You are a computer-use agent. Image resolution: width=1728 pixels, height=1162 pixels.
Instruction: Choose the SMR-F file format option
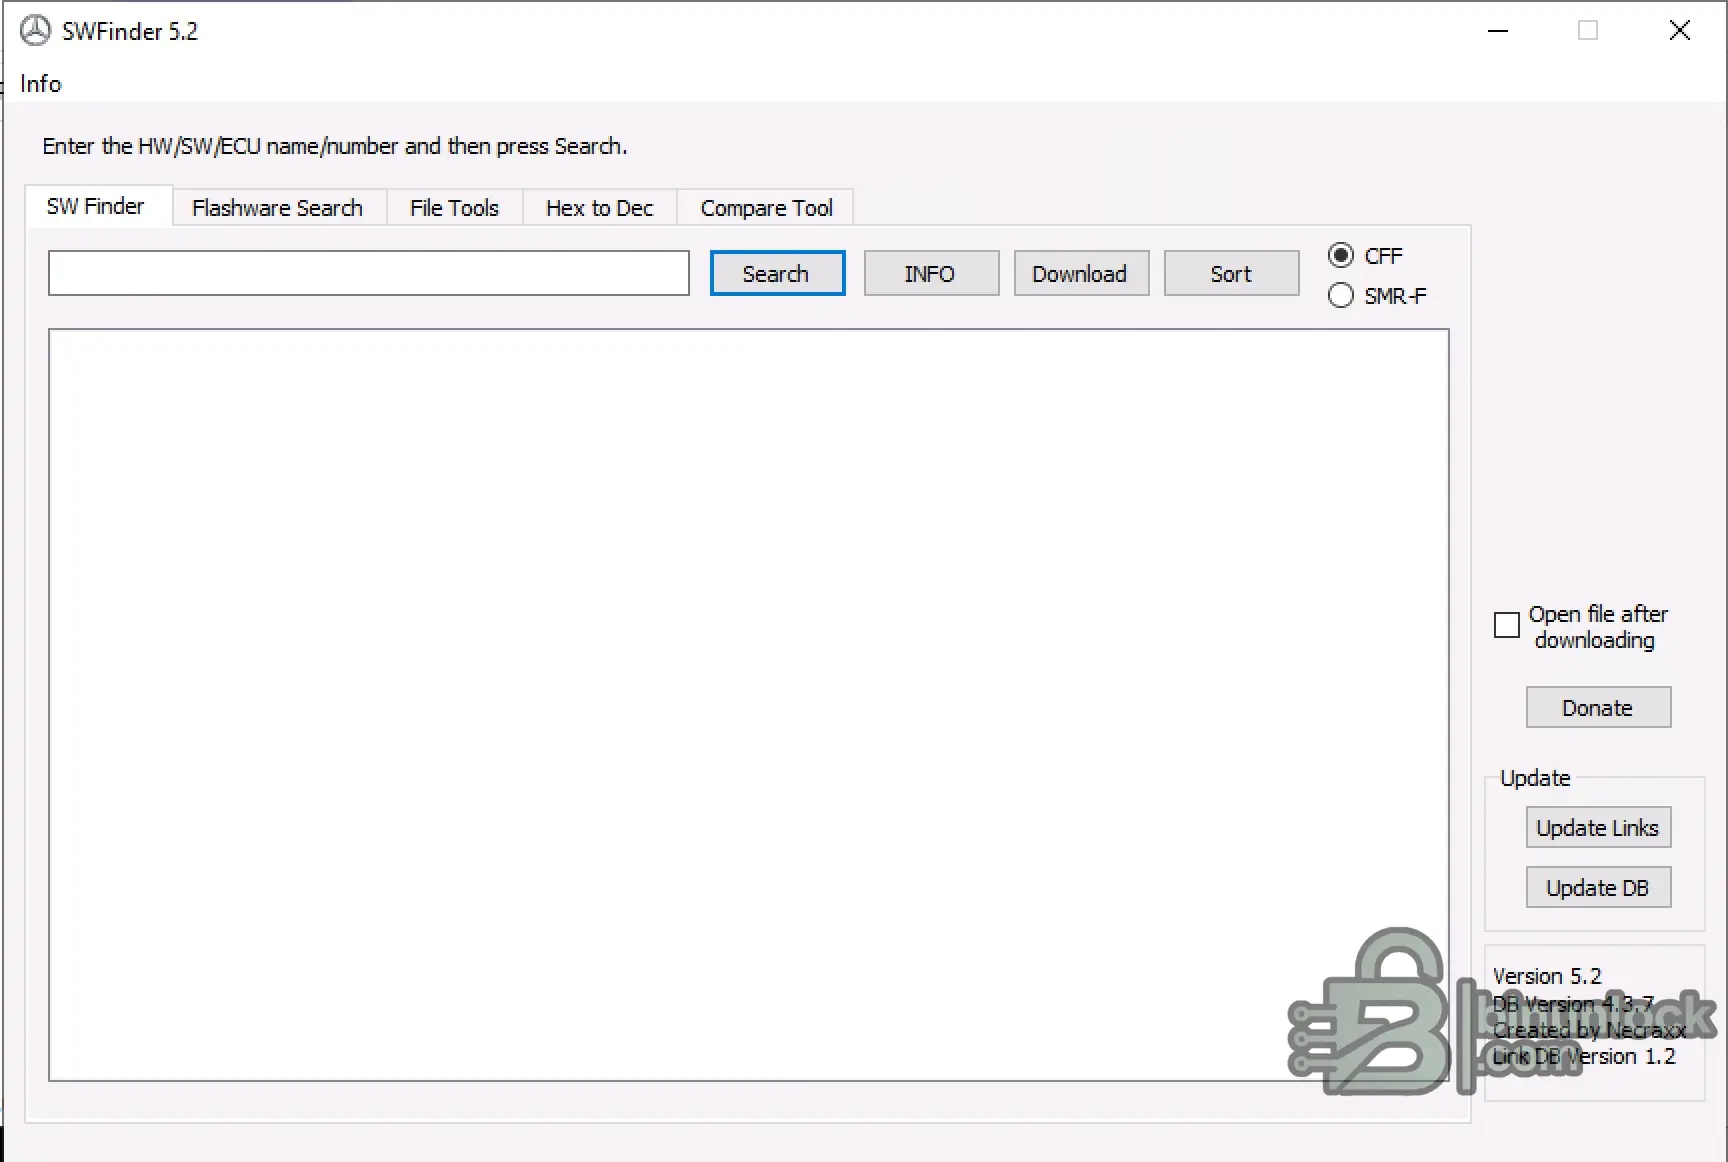[1341, 295]
